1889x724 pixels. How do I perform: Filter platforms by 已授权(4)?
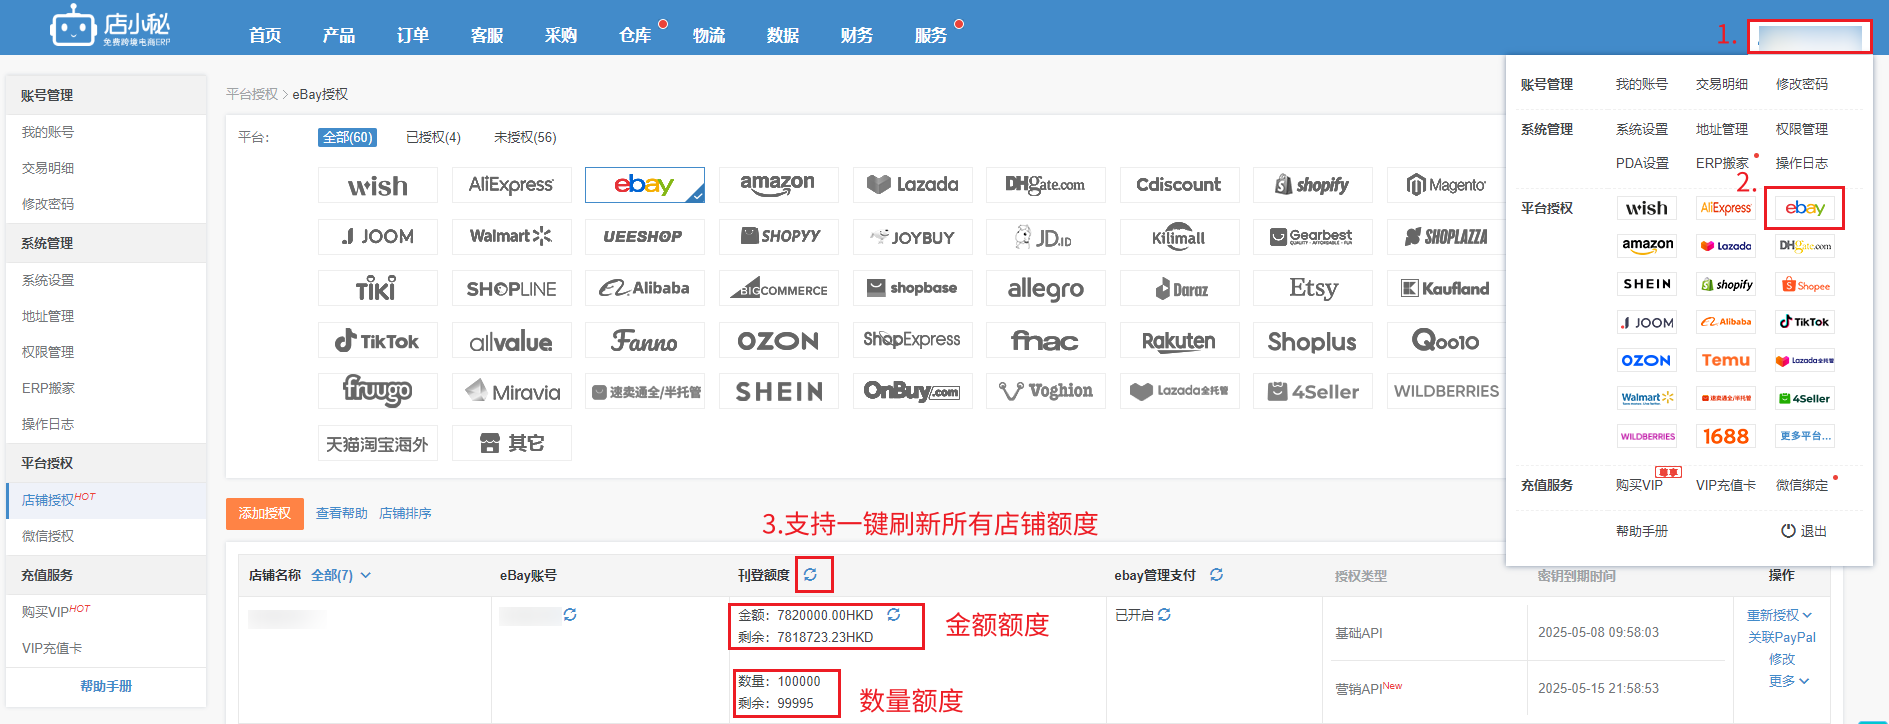click(x=433, y=137)
